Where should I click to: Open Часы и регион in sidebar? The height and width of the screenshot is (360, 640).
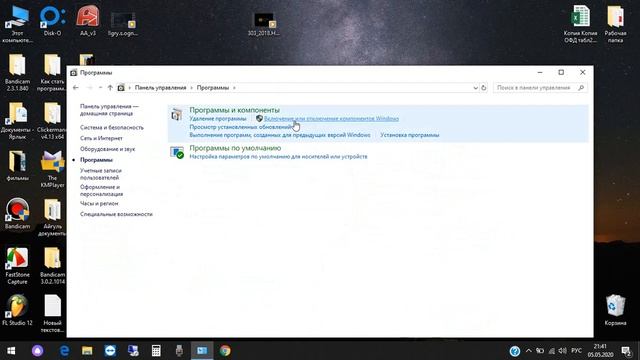(99, 203)
